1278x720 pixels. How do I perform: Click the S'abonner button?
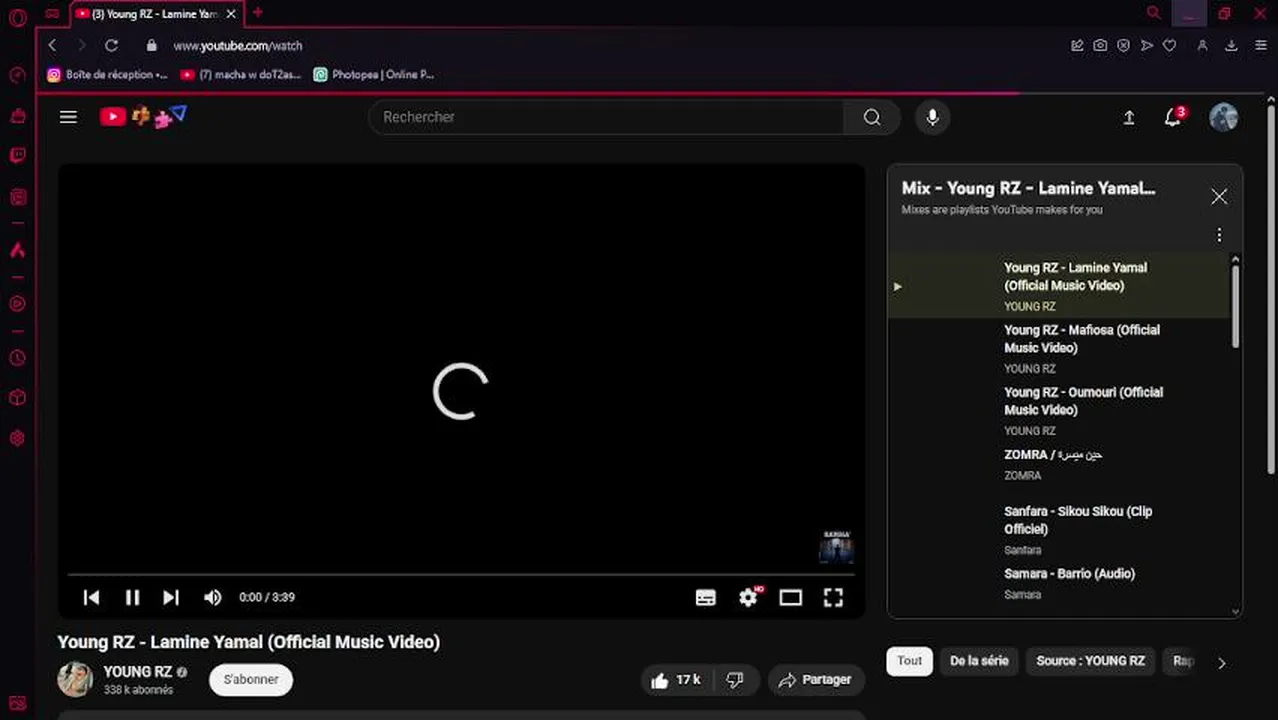251,680
